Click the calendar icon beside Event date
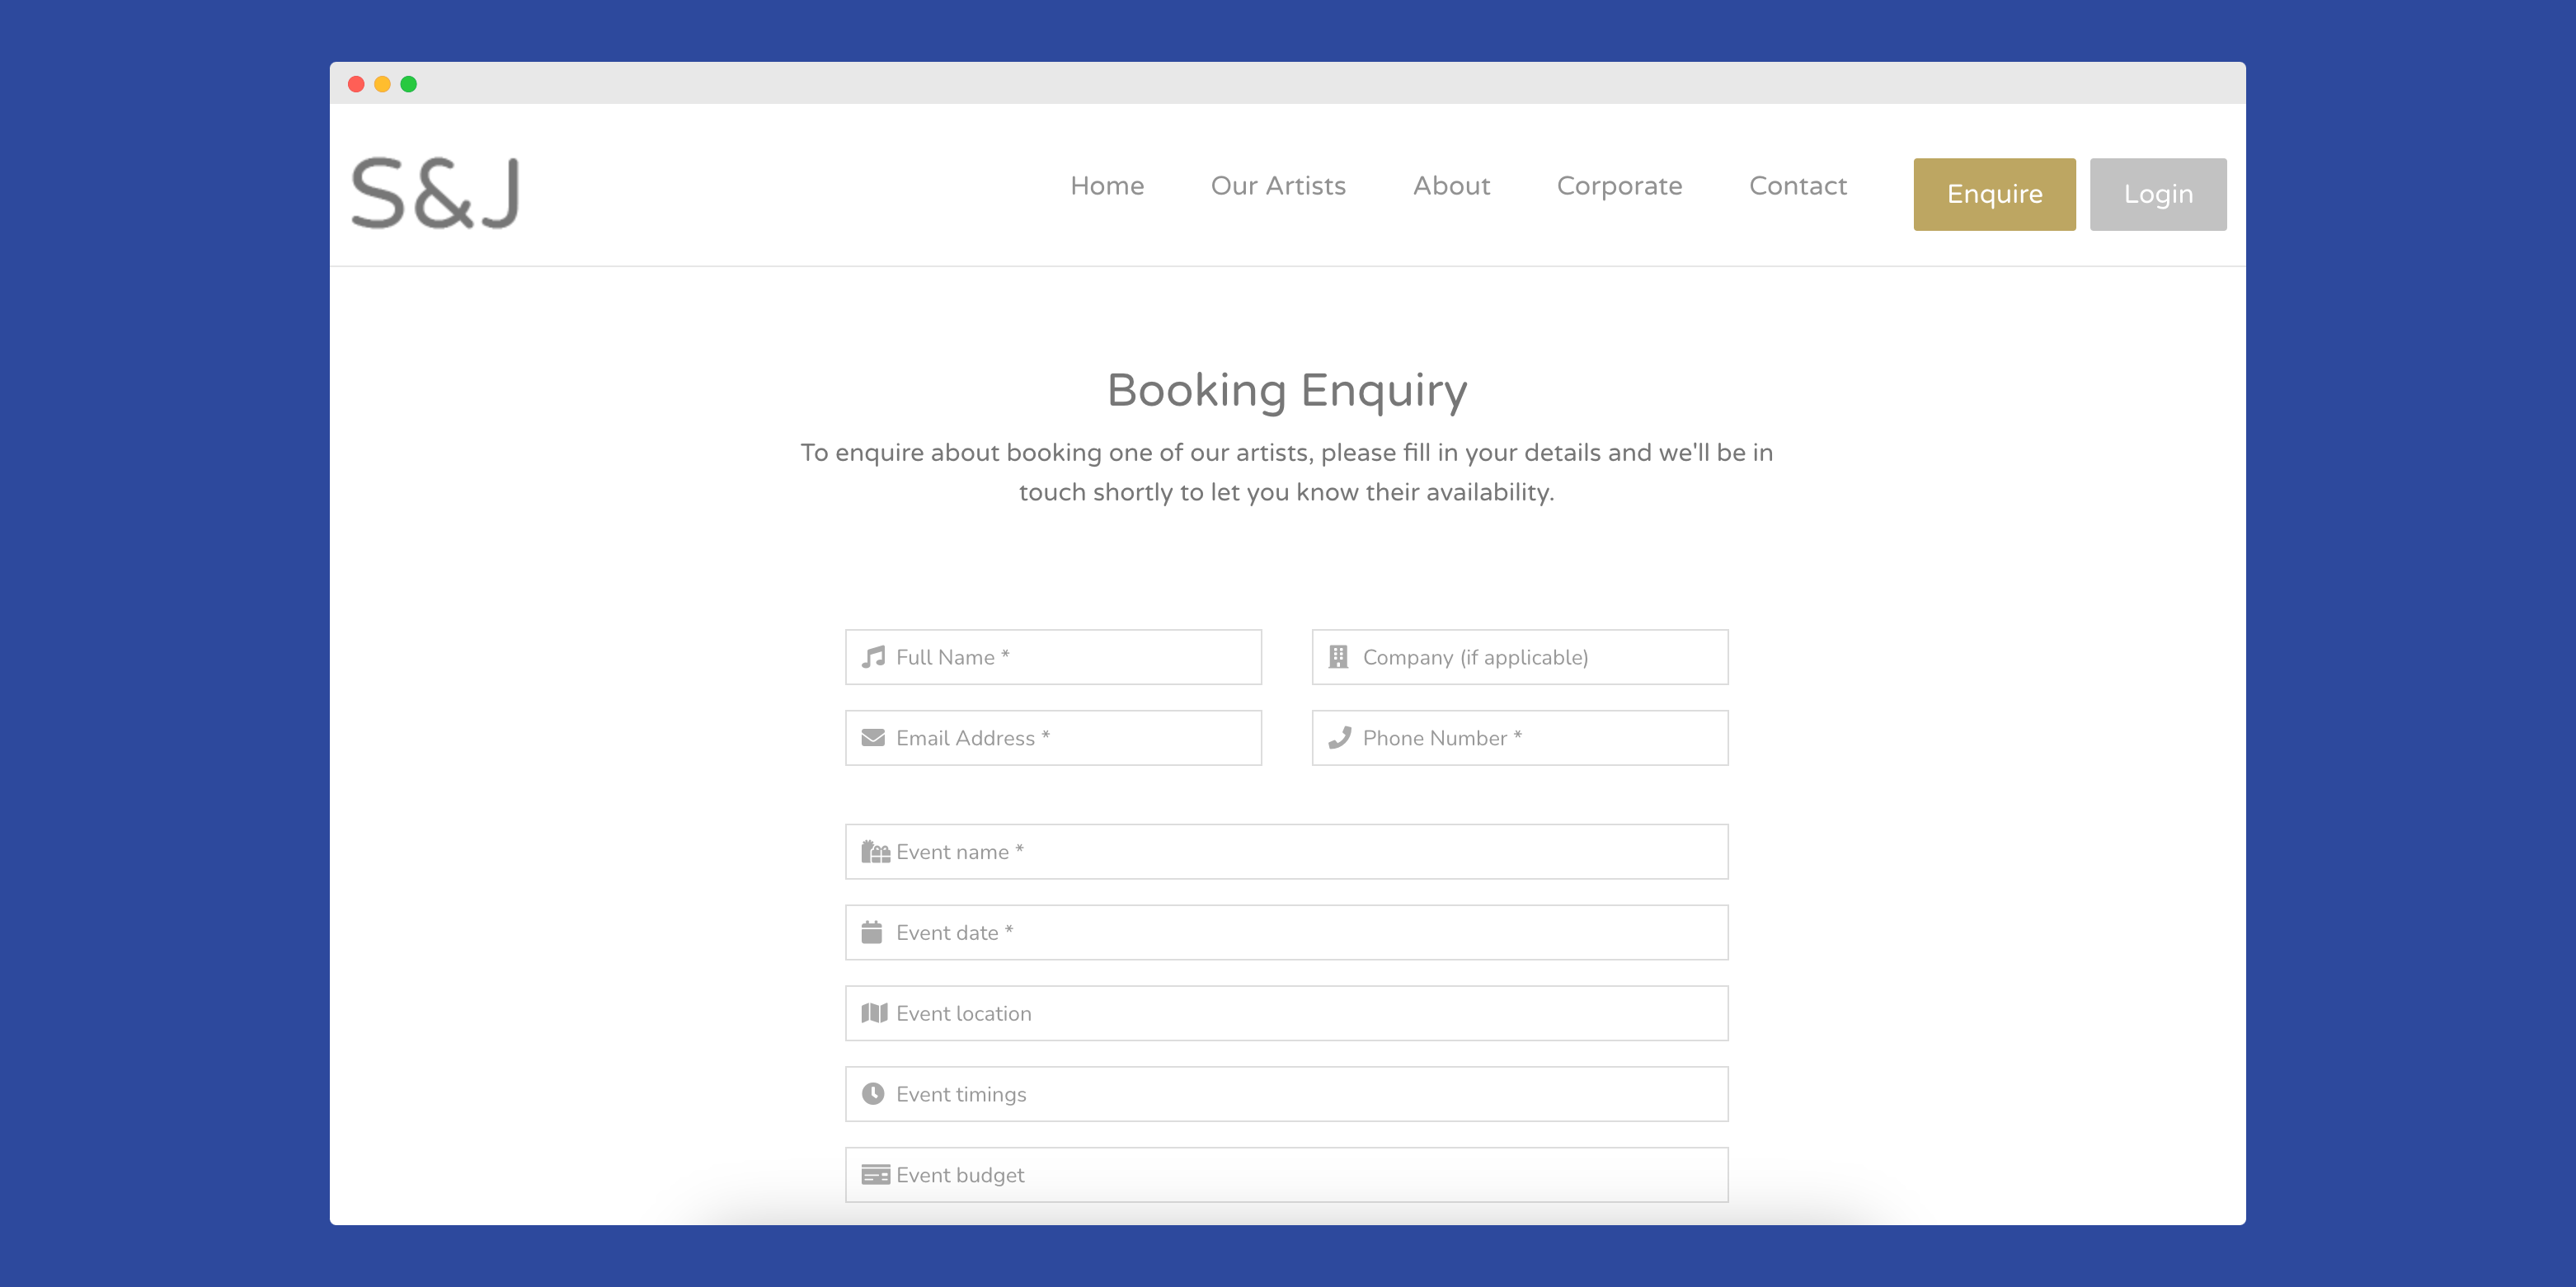Screen dimensions: 2576x1287 872,932
